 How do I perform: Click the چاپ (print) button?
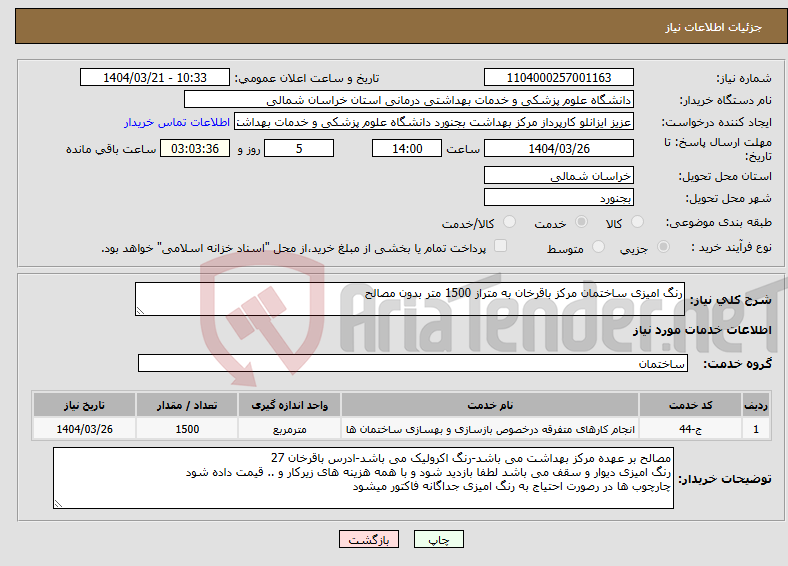point(438,539)
